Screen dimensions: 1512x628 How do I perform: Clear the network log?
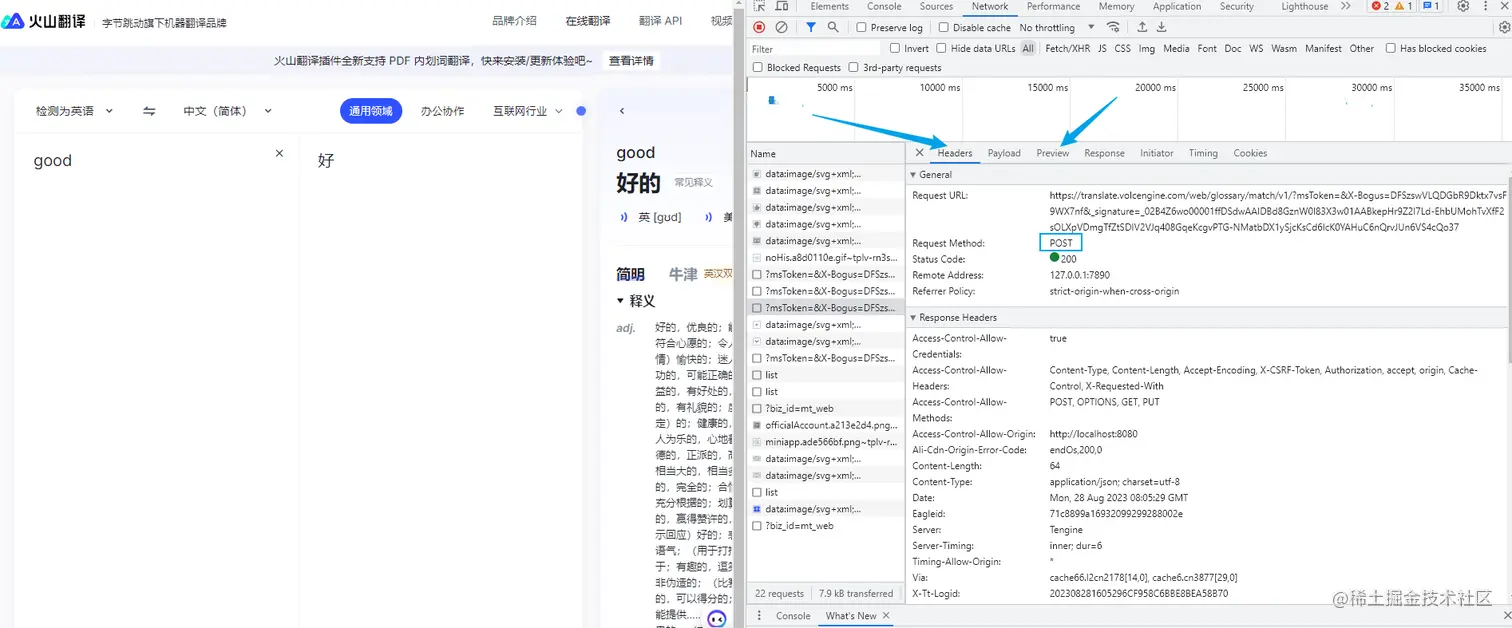pyautogui.click(x=782, y=28)
